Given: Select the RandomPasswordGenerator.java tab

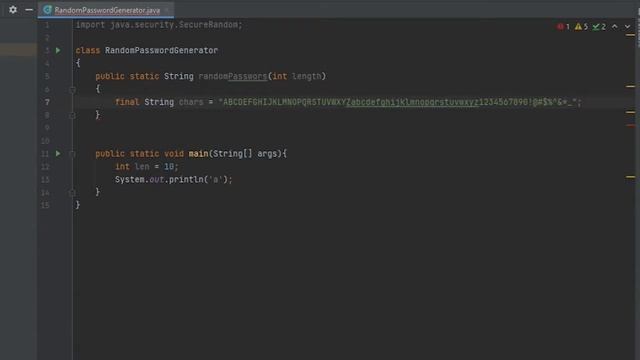Looking at the screenshot, I should [x=107, y=10].
